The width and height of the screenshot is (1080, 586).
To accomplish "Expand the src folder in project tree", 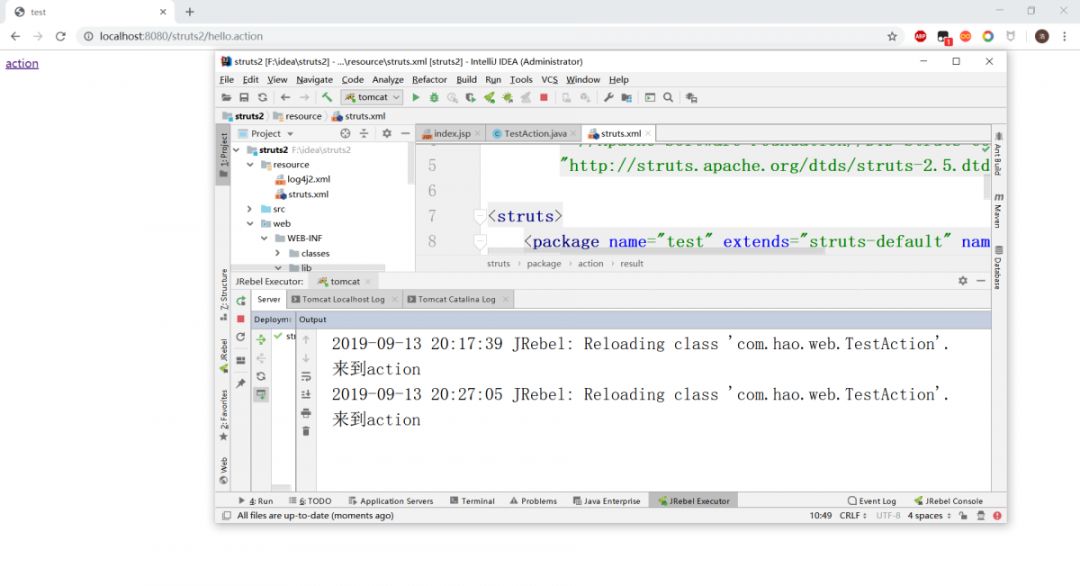I will click(x=251, y=209).
